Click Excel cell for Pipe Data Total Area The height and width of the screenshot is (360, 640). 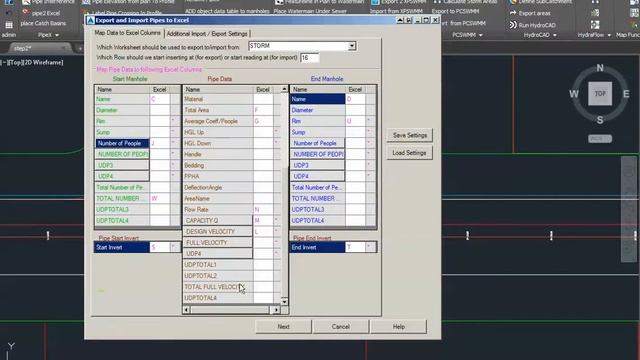[263, 110]
